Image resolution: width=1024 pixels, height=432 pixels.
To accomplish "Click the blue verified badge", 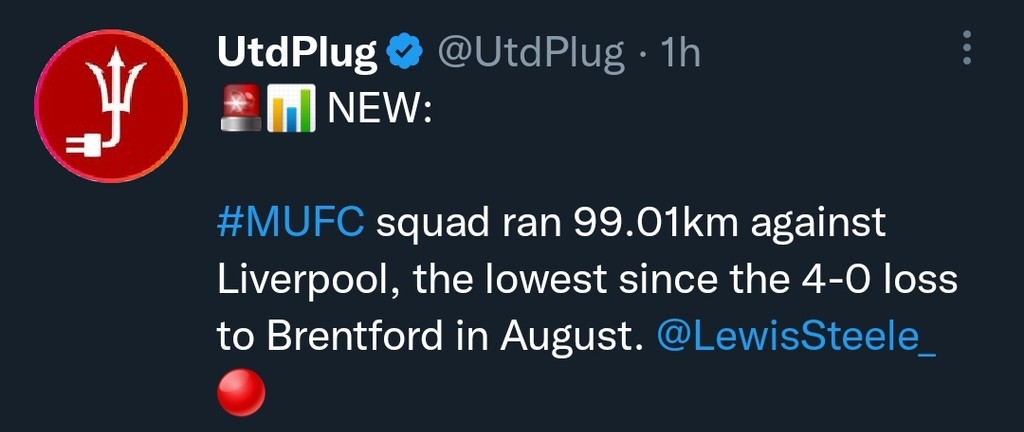I will [x=403, y=51].
